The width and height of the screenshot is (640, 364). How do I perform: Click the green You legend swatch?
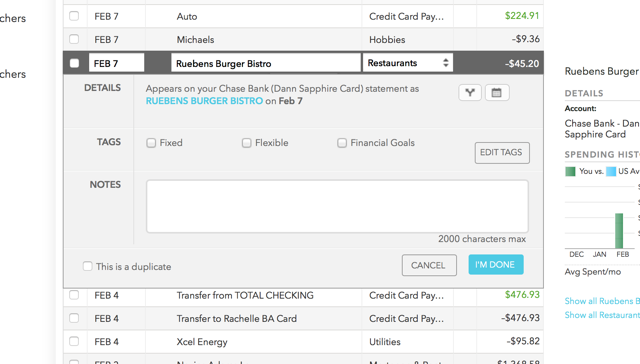(x=570, y=171)
